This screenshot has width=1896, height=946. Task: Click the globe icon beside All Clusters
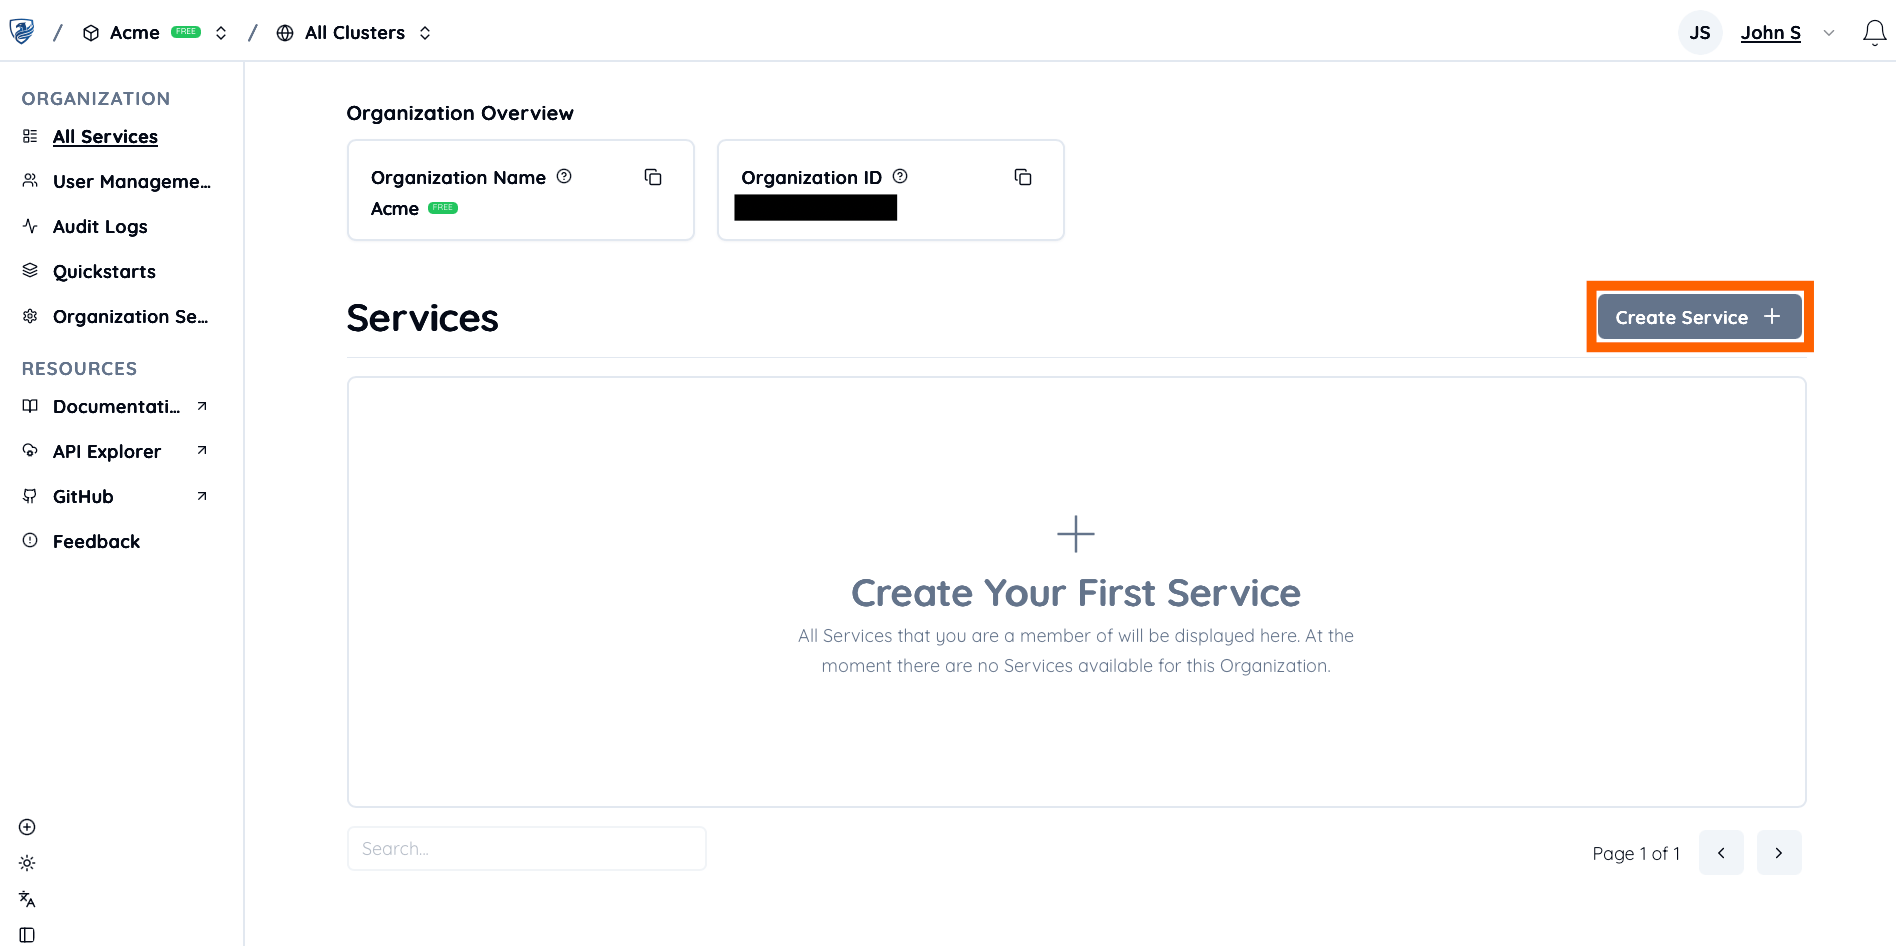[285, 33]
